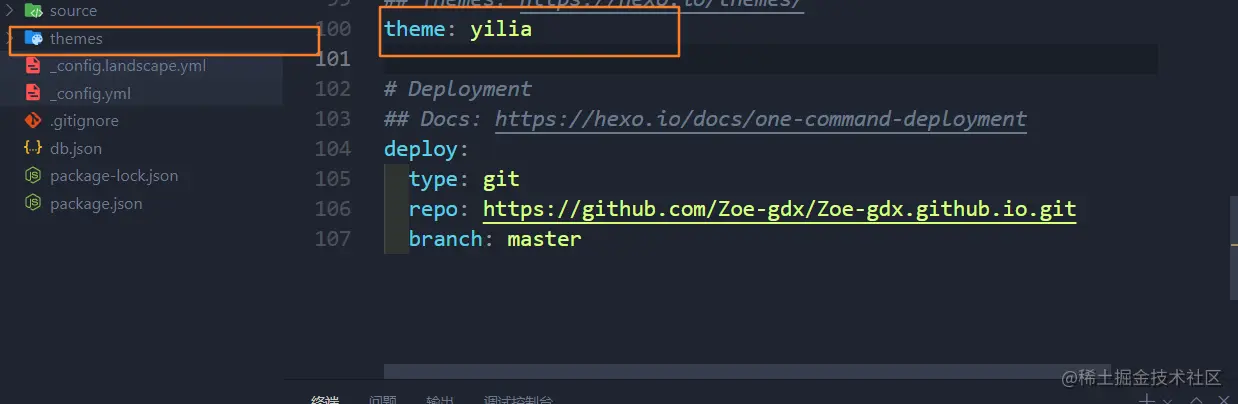This screenshot has height=404, width=1238.
Task: Click line number 100 in the gutter
Action: tap(332, 29)
